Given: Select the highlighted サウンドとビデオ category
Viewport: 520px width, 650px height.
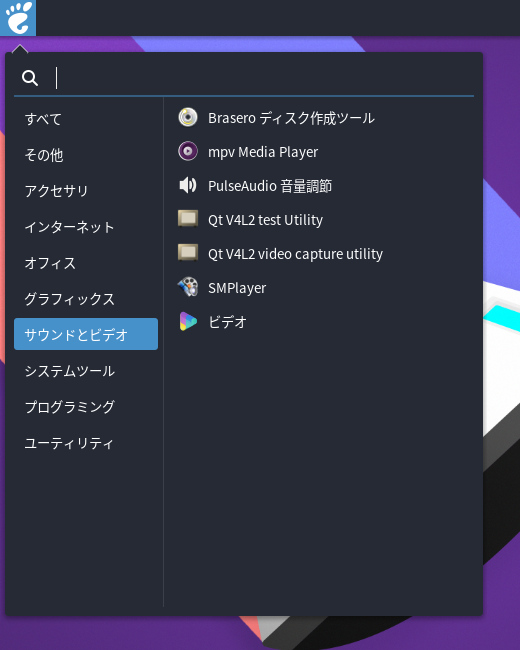Looking at the screenshot, I should pos(86,334).
